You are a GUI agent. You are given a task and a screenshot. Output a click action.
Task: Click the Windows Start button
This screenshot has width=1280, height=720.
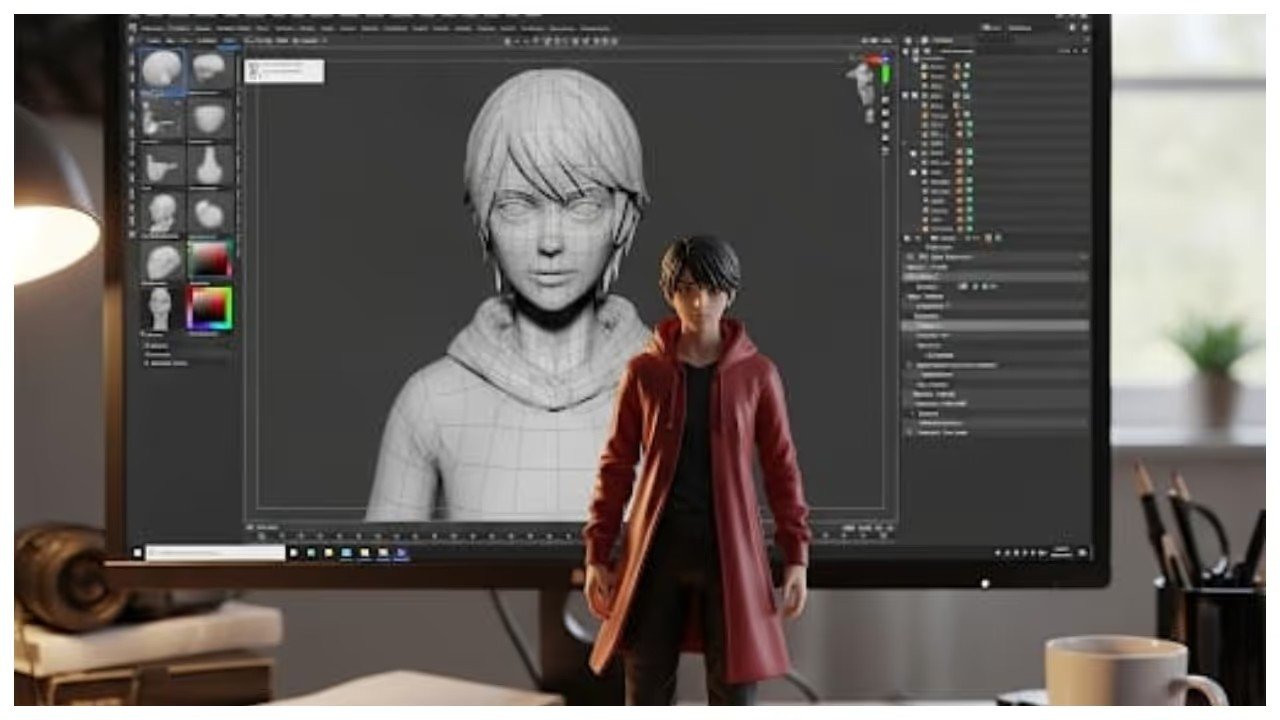[137, 552]
